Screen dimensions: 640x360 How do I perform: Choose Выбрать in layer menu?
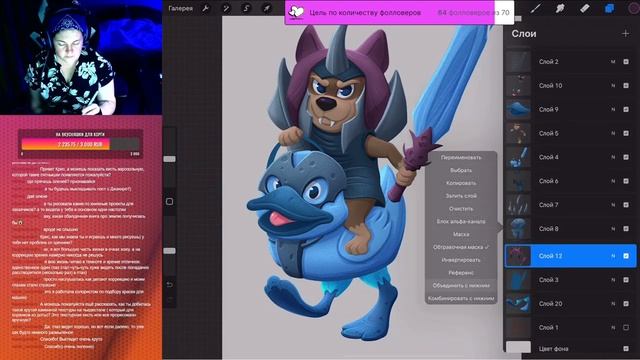(461, 170)
